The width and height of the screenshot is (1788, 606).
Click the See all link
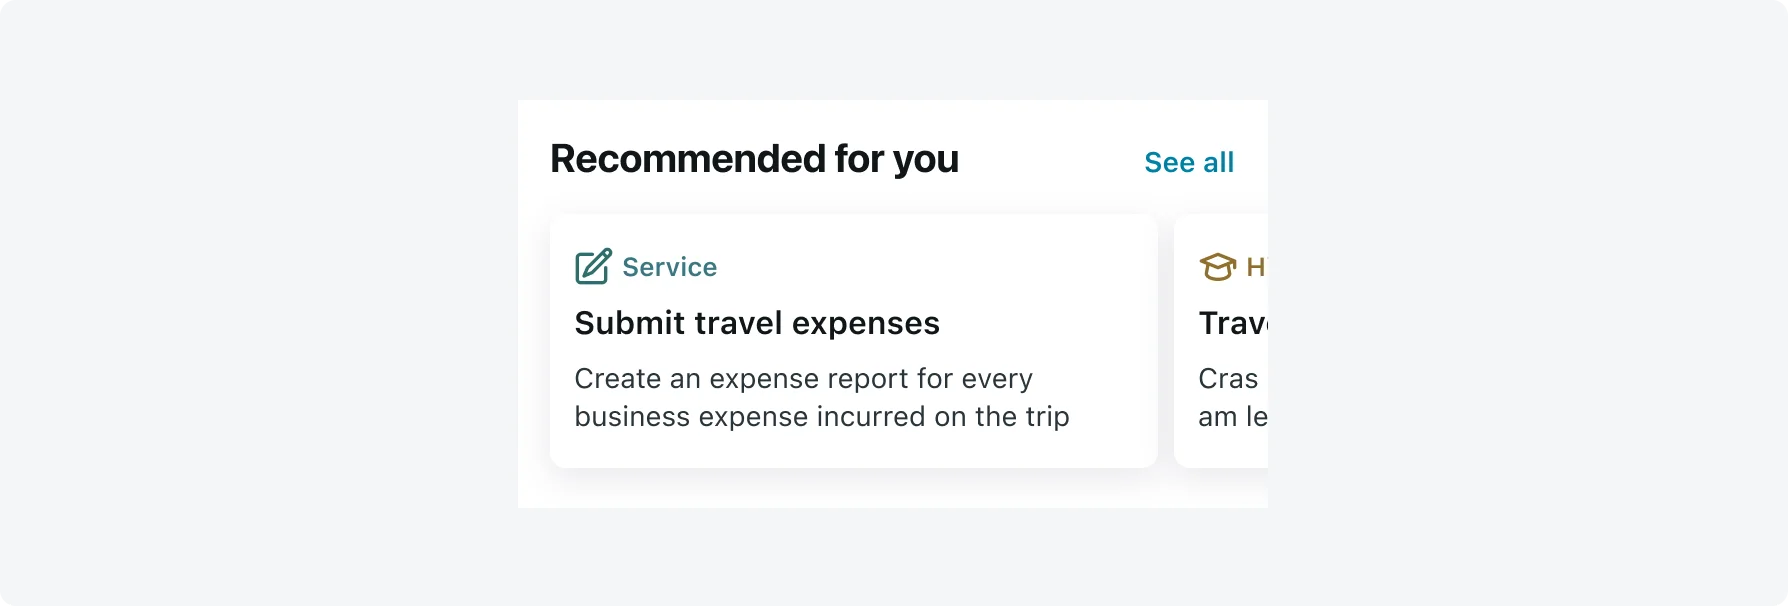[1189, 162]
